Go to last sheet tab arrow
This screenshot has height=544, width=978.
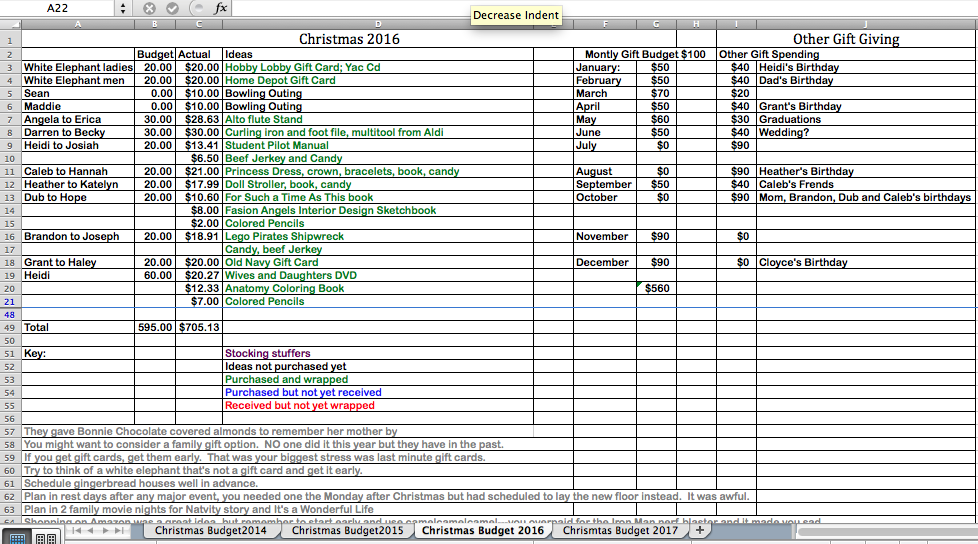pos(119,531)
